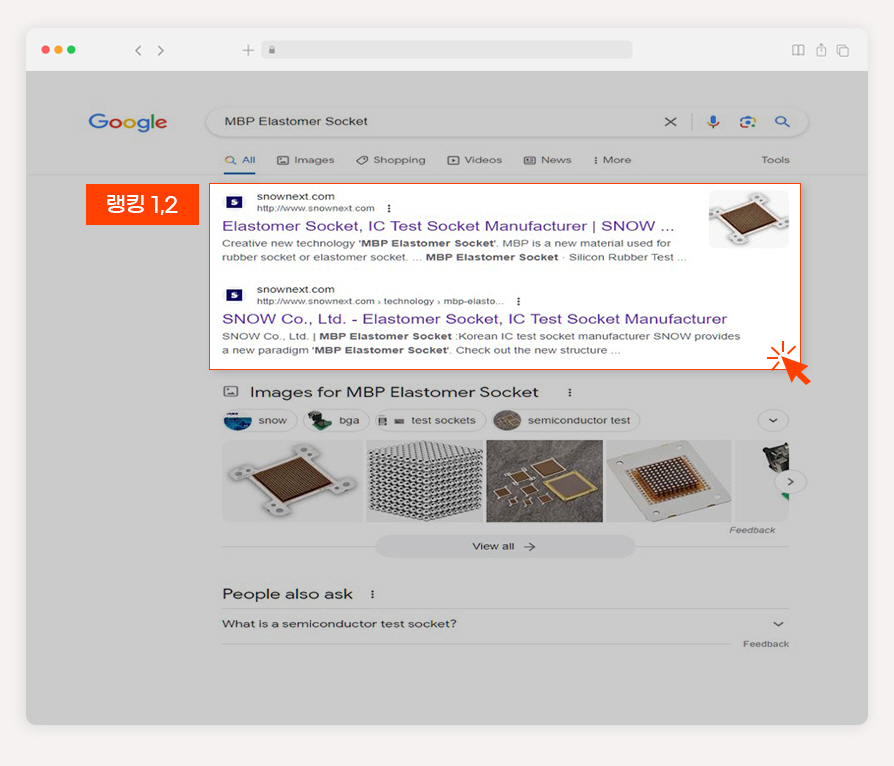894x766 pixels.
Task: Open 'Elastomer Socket, IC Test Socket Manufacturer' result
Action: pos(448,226)
